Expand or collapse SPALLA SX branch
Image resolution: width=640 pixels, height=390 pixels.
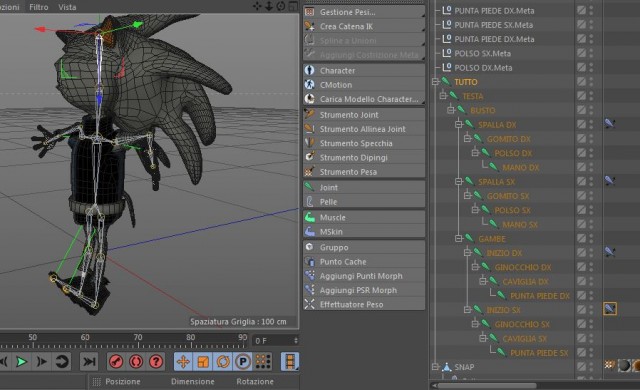pyautogui.click(x=459, y=181)
